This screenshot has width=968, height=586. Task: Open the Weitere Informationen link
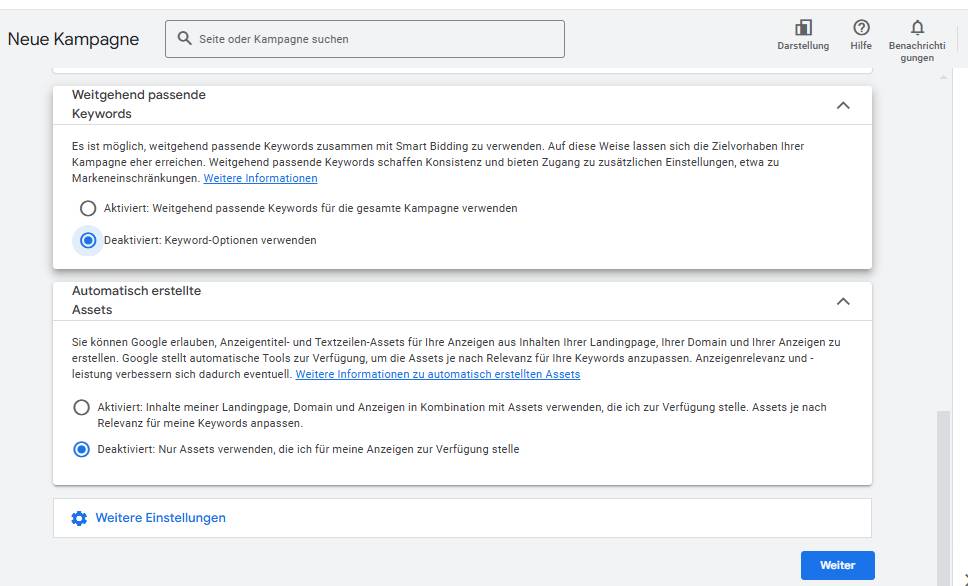[x=261, y=178]
